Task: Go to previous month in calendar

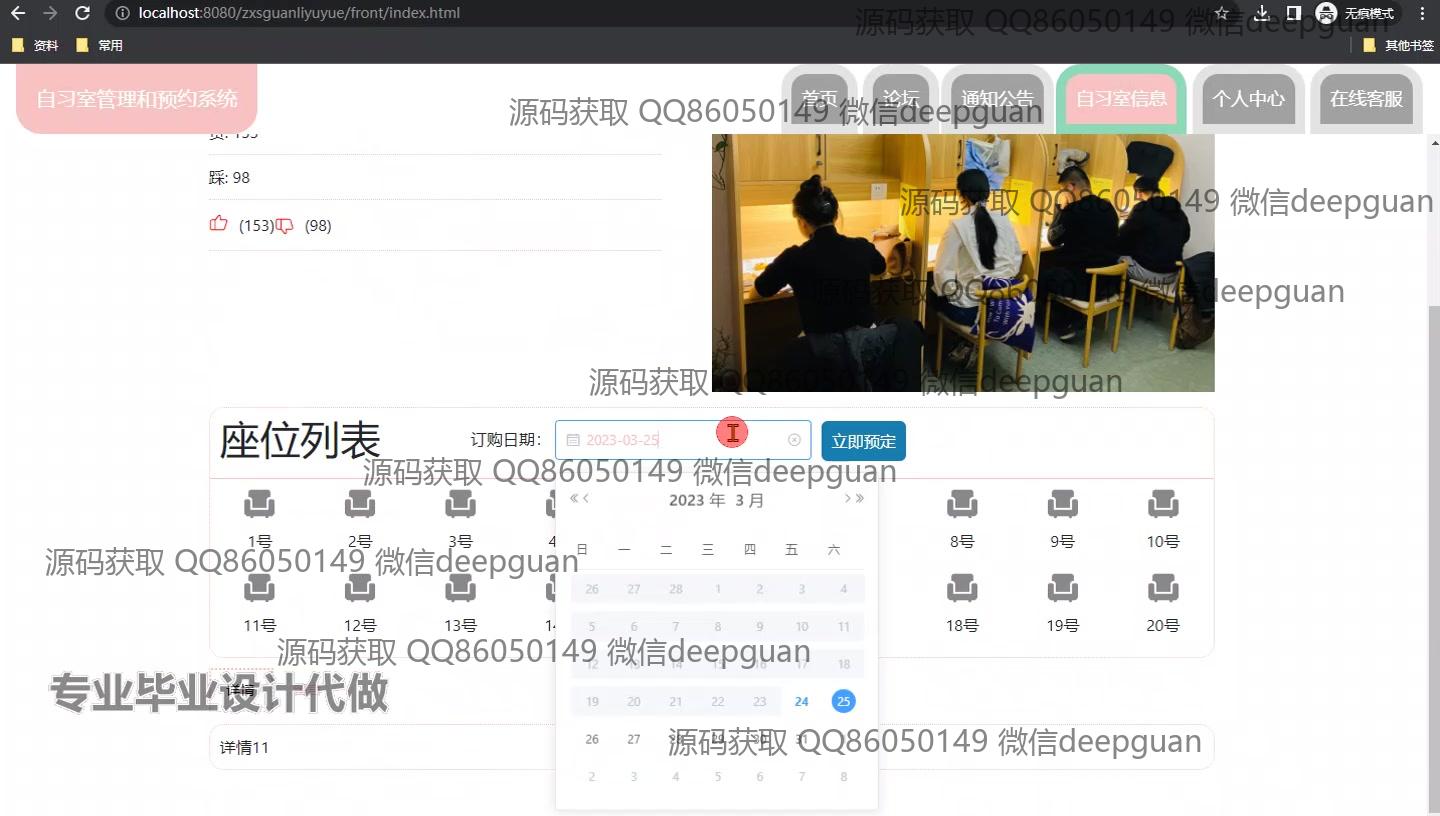Action: tap(586, 499)
